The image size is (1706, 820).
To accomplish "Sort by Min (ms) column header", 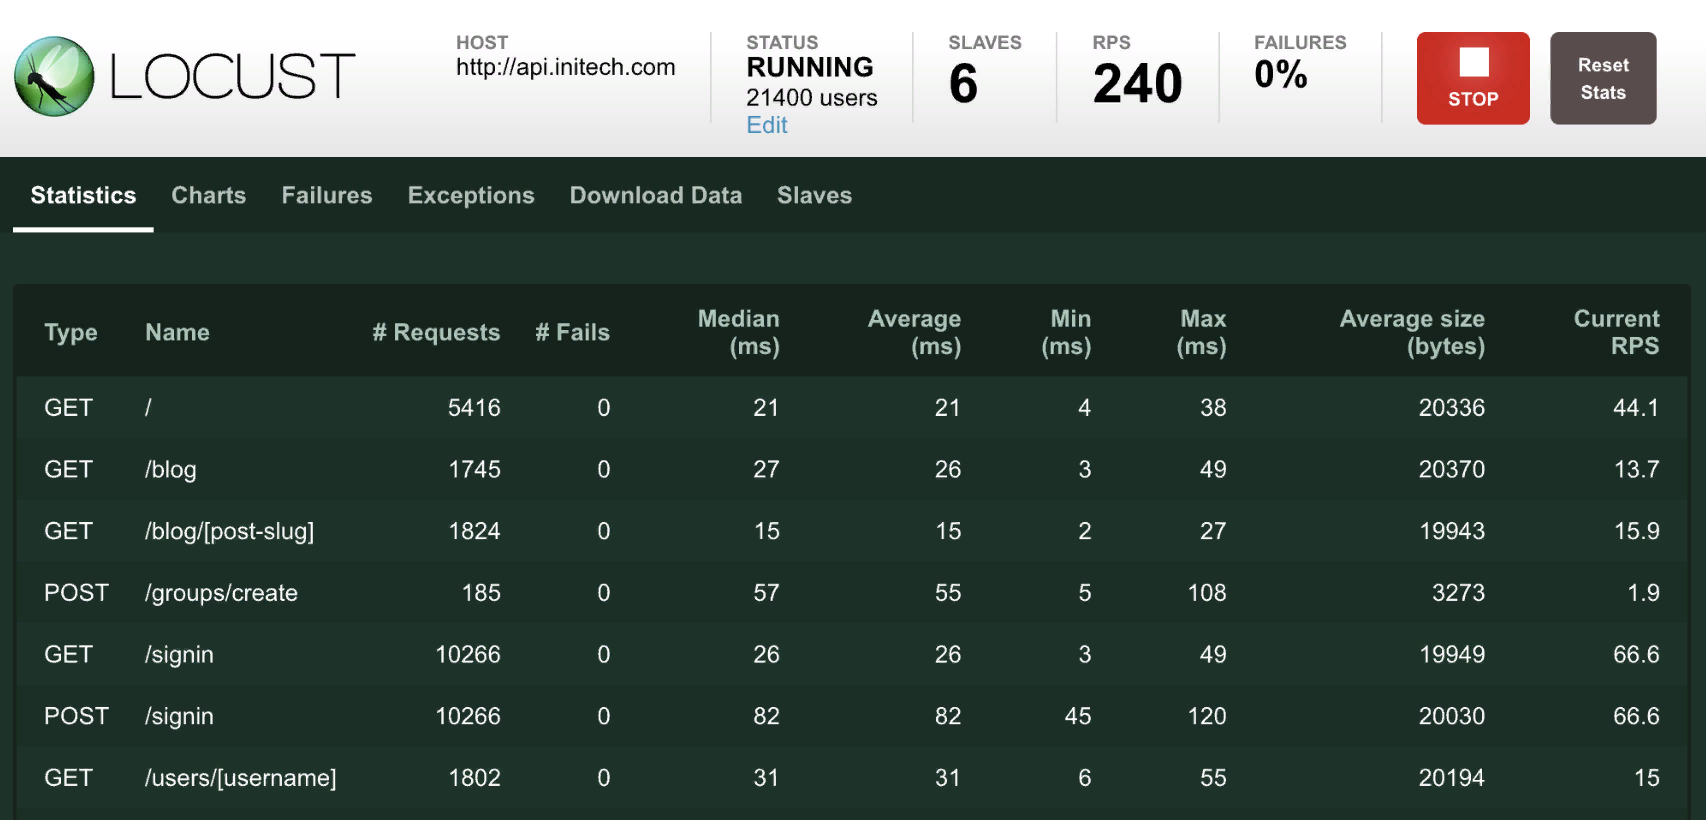I will 1066,332.
